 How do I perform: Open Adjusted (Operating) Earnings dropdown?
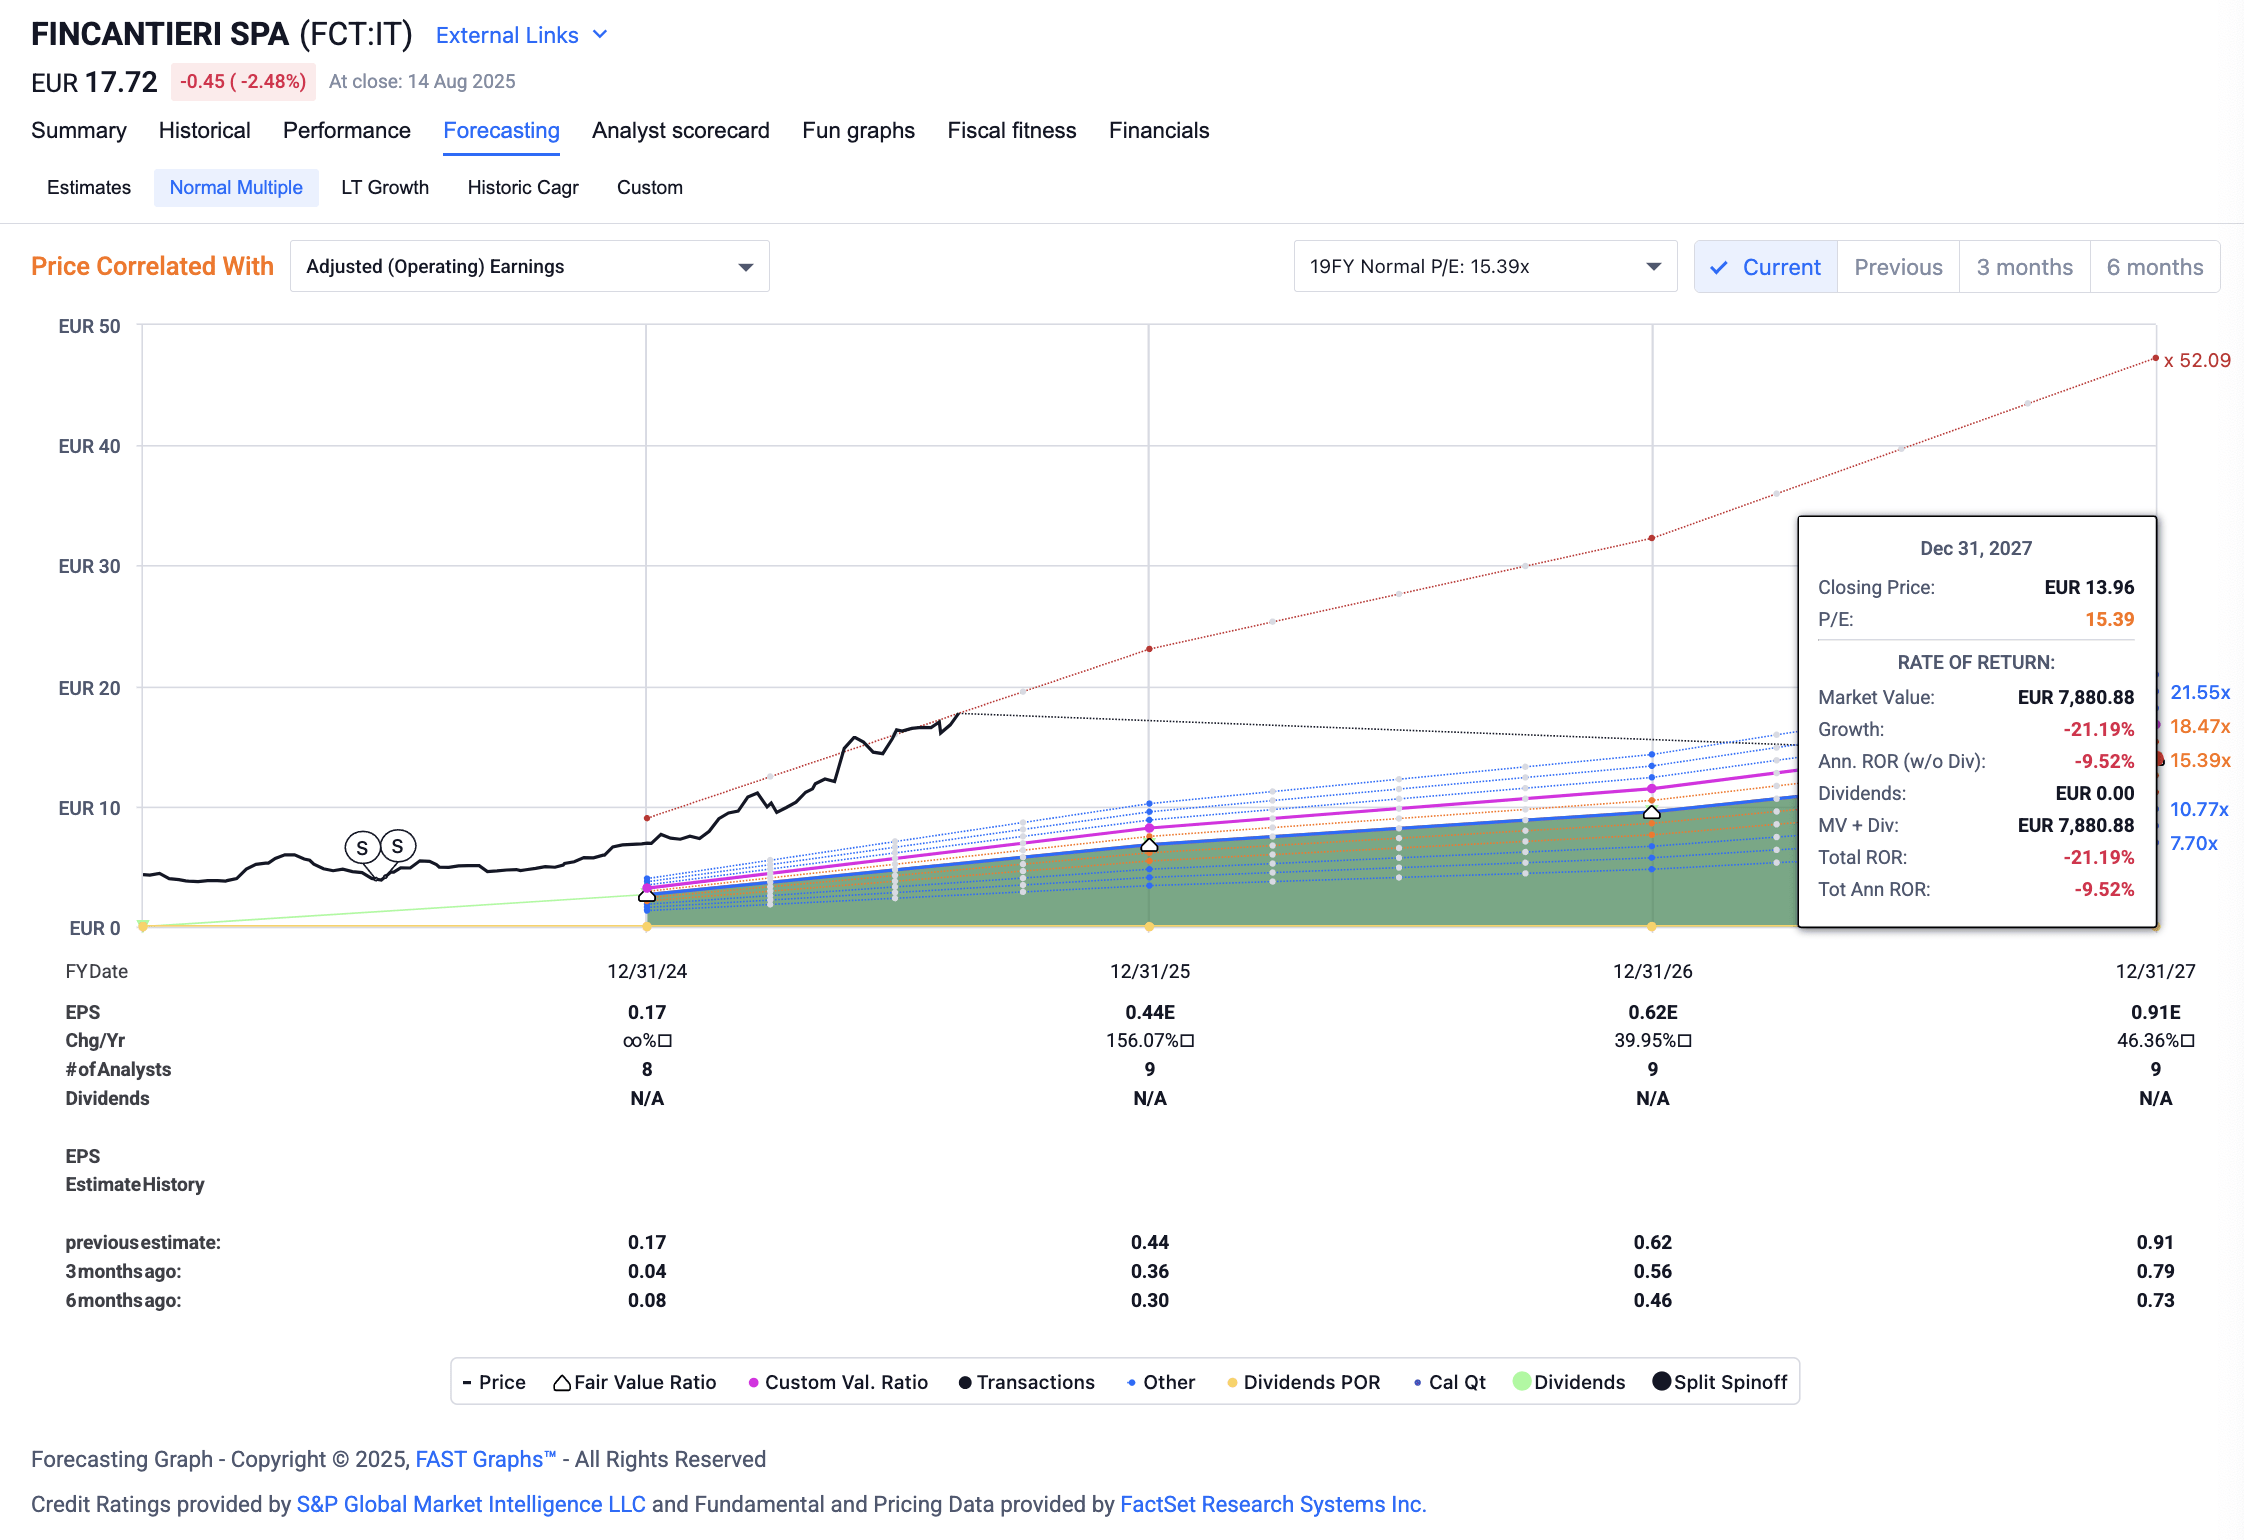(x=529, y=267)
